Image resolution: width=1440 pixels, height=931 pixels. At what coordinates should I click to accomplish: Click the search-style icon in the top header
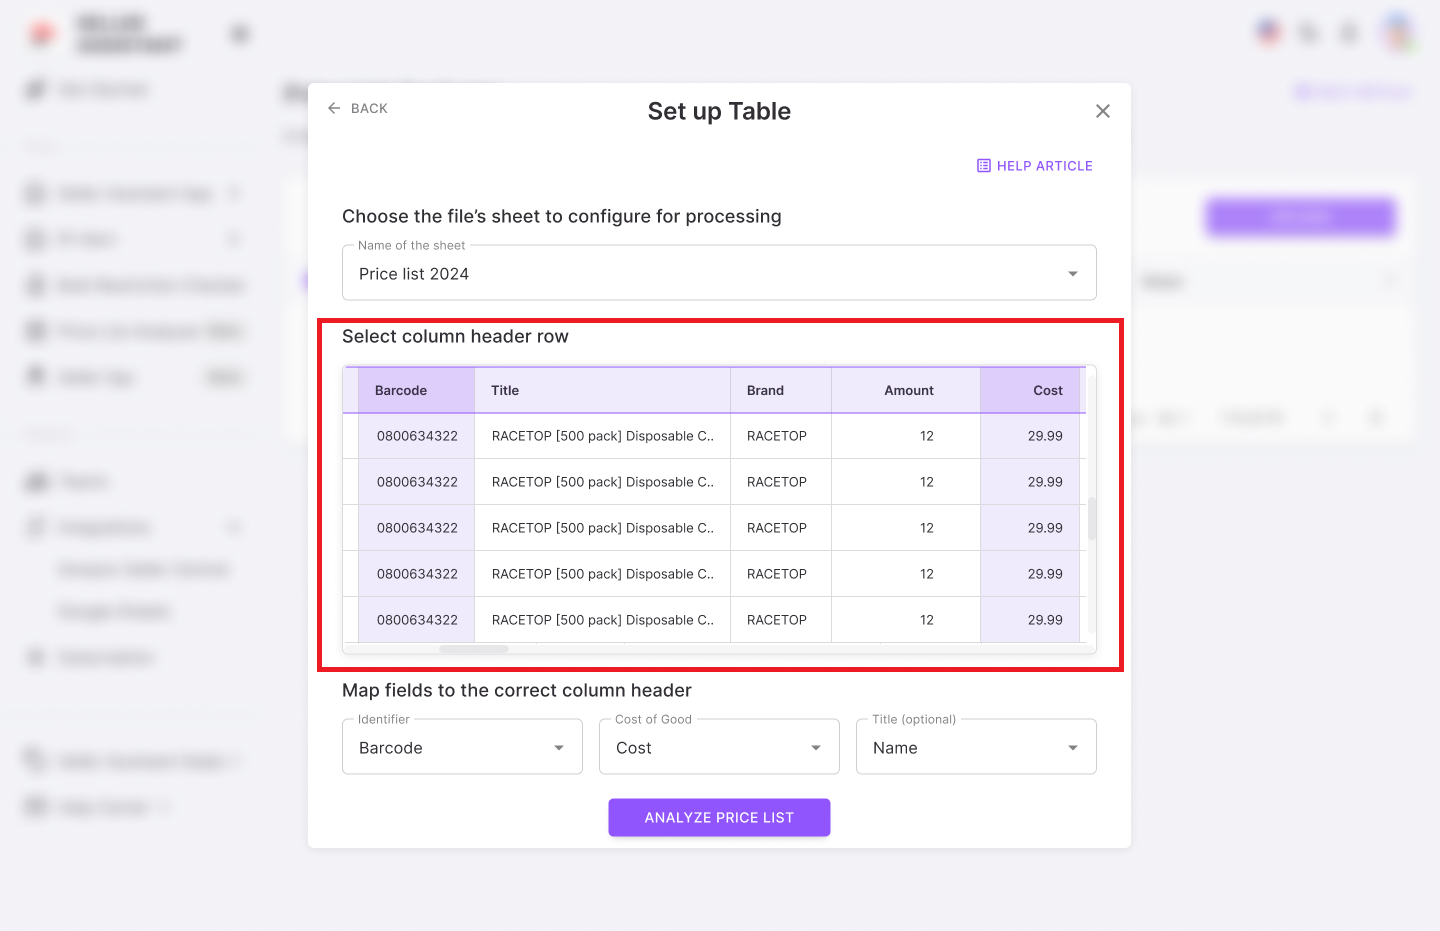coord(1308,32)
